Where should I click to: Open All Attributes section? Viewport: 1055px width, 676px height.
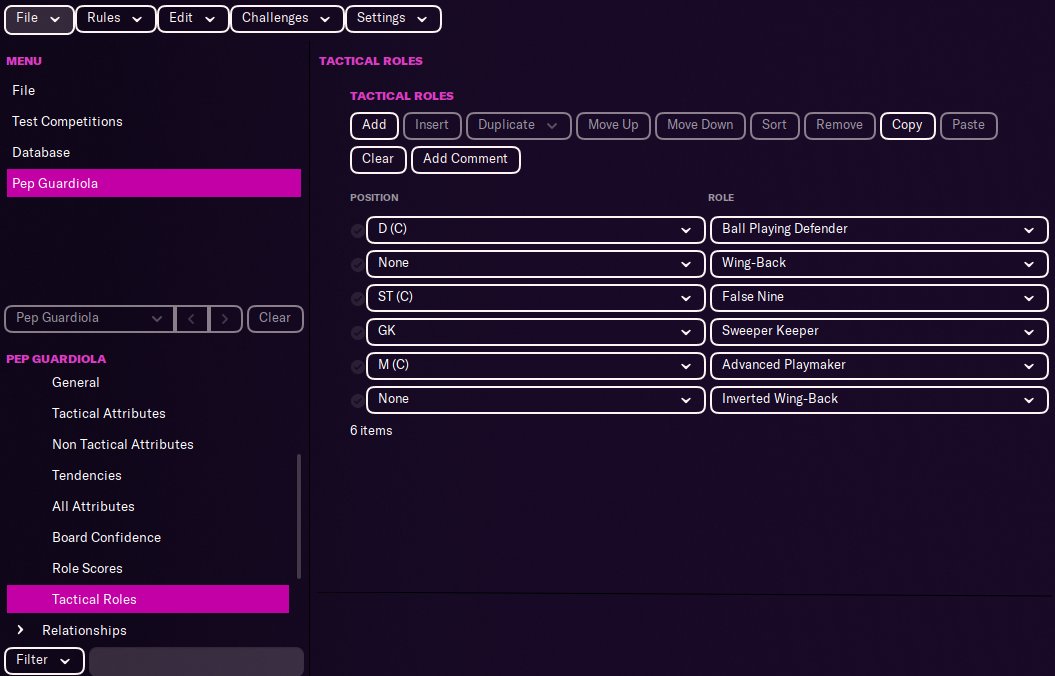click(x=93, y=506)
